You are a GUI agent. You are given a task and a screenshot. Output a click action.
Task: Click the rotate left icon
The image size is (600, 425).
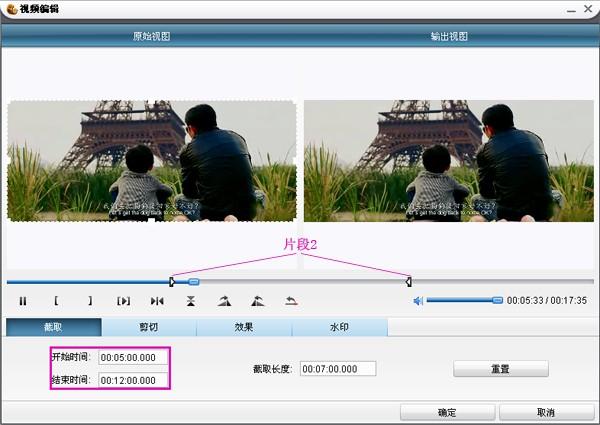click(x=258, y=301)
